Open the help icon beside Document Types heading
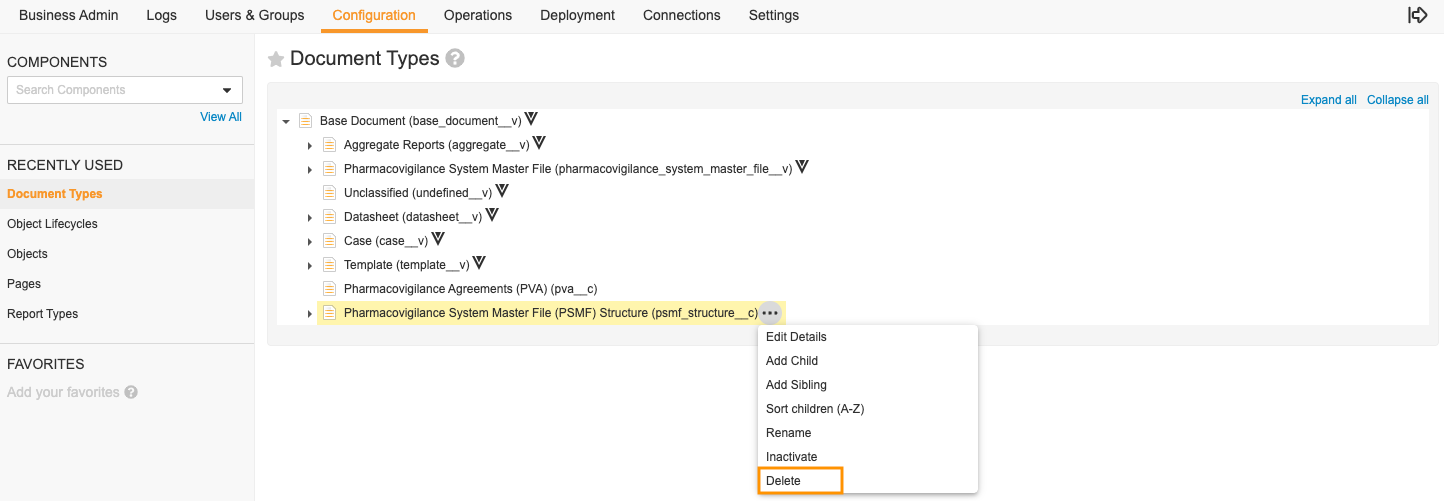Viewport: 1444px width, 501px height. click(x=455, y=58)
